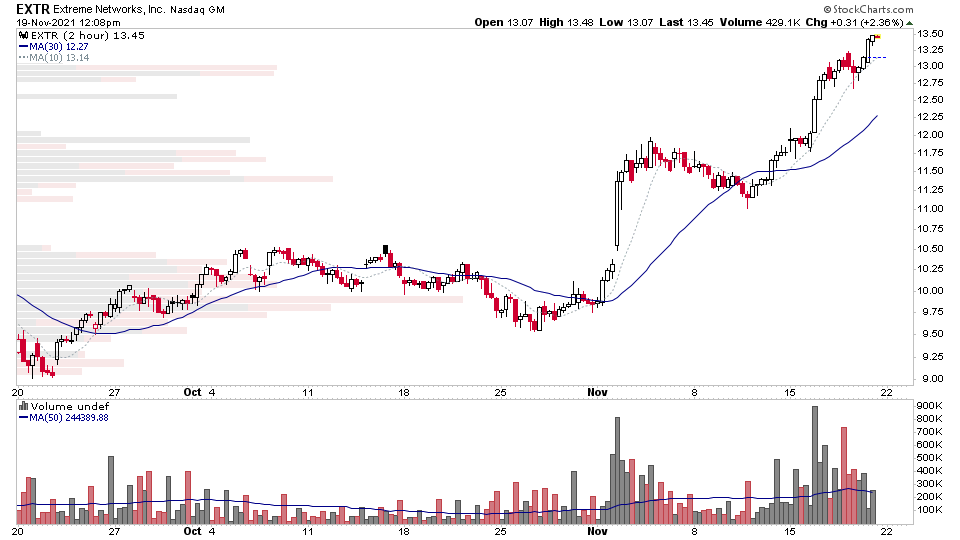Click the Volume undef legend label

(70, 407)
